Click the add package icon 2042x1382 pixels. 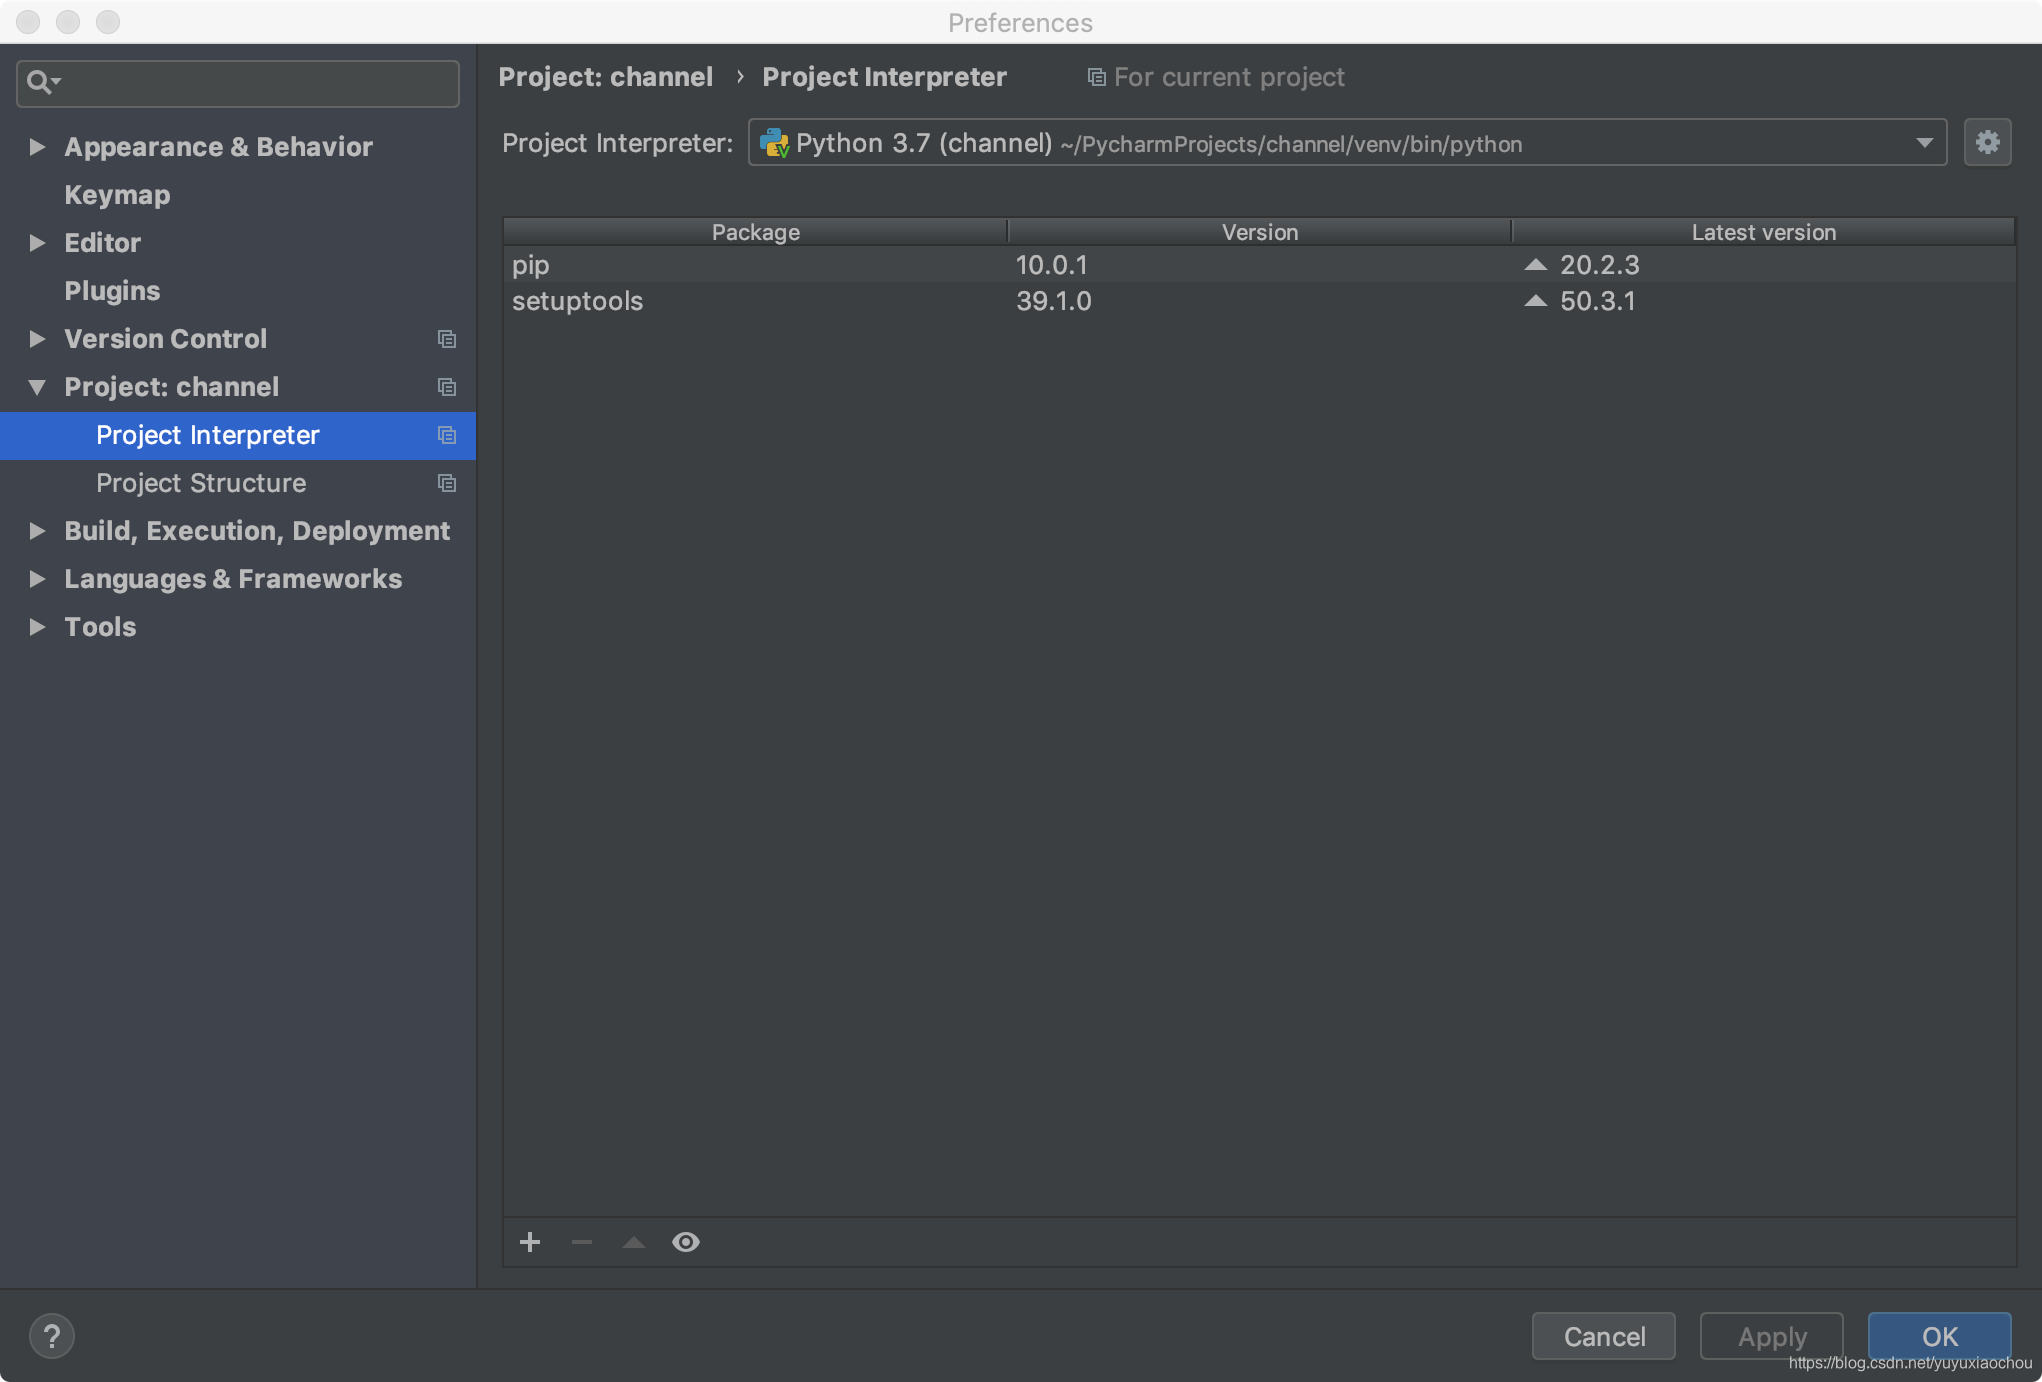[532, 1242]
